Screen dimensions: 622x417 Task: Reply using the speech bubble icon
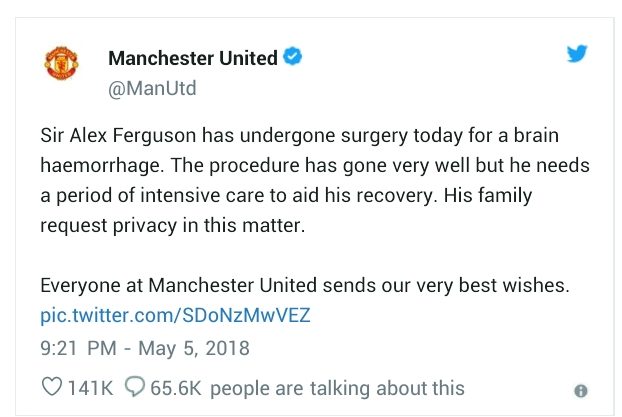point(136,388)
